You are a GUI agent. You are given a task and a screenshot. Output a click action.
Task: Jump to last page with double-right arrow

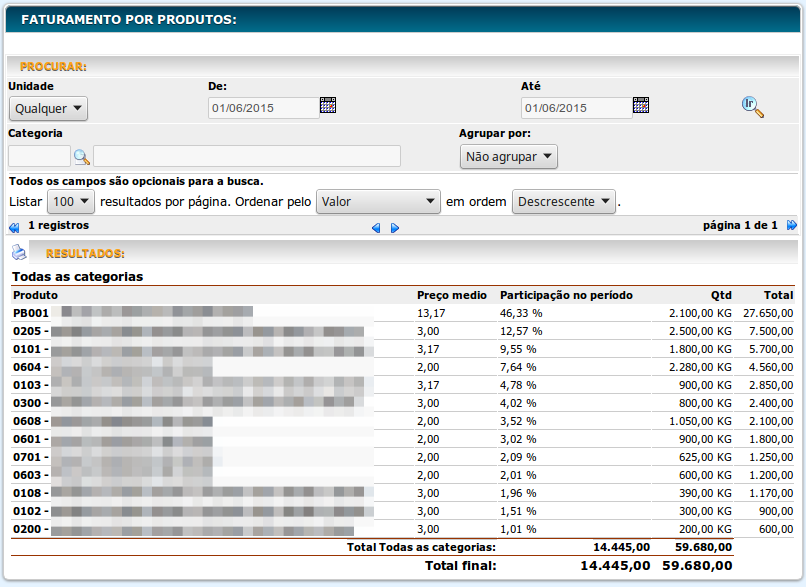792,226
